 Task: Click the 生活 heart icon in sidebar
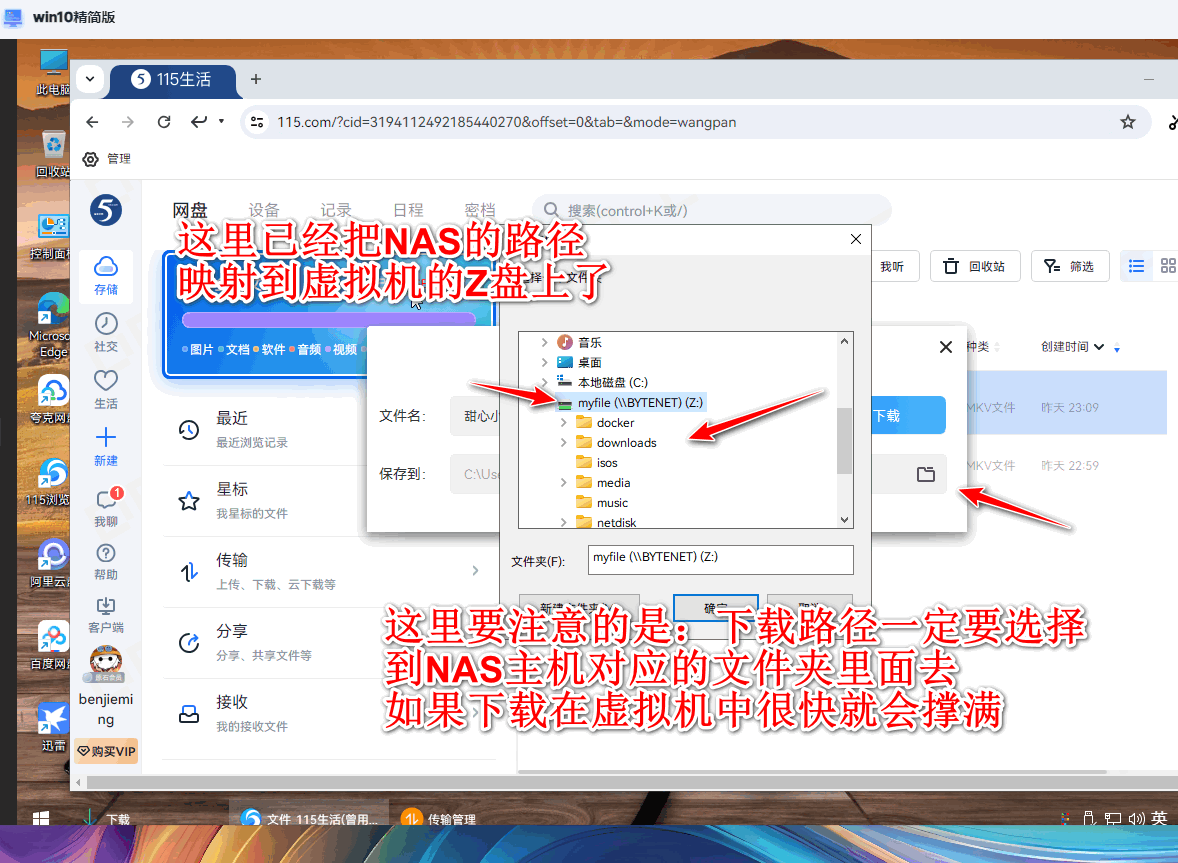tap(106, 388)
